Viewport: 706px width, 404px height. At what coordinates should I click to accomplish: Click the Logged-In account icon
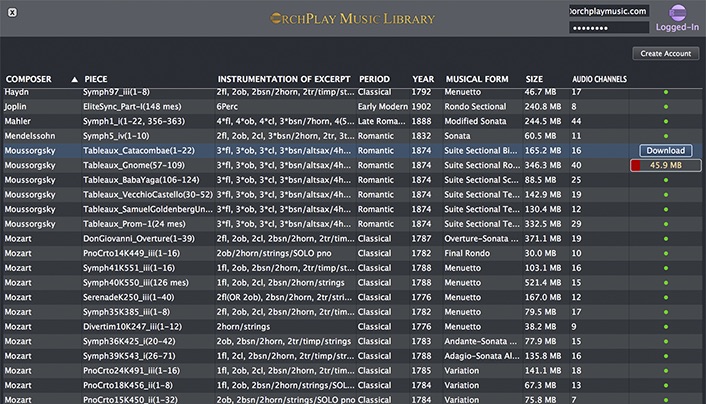(677, 13)
